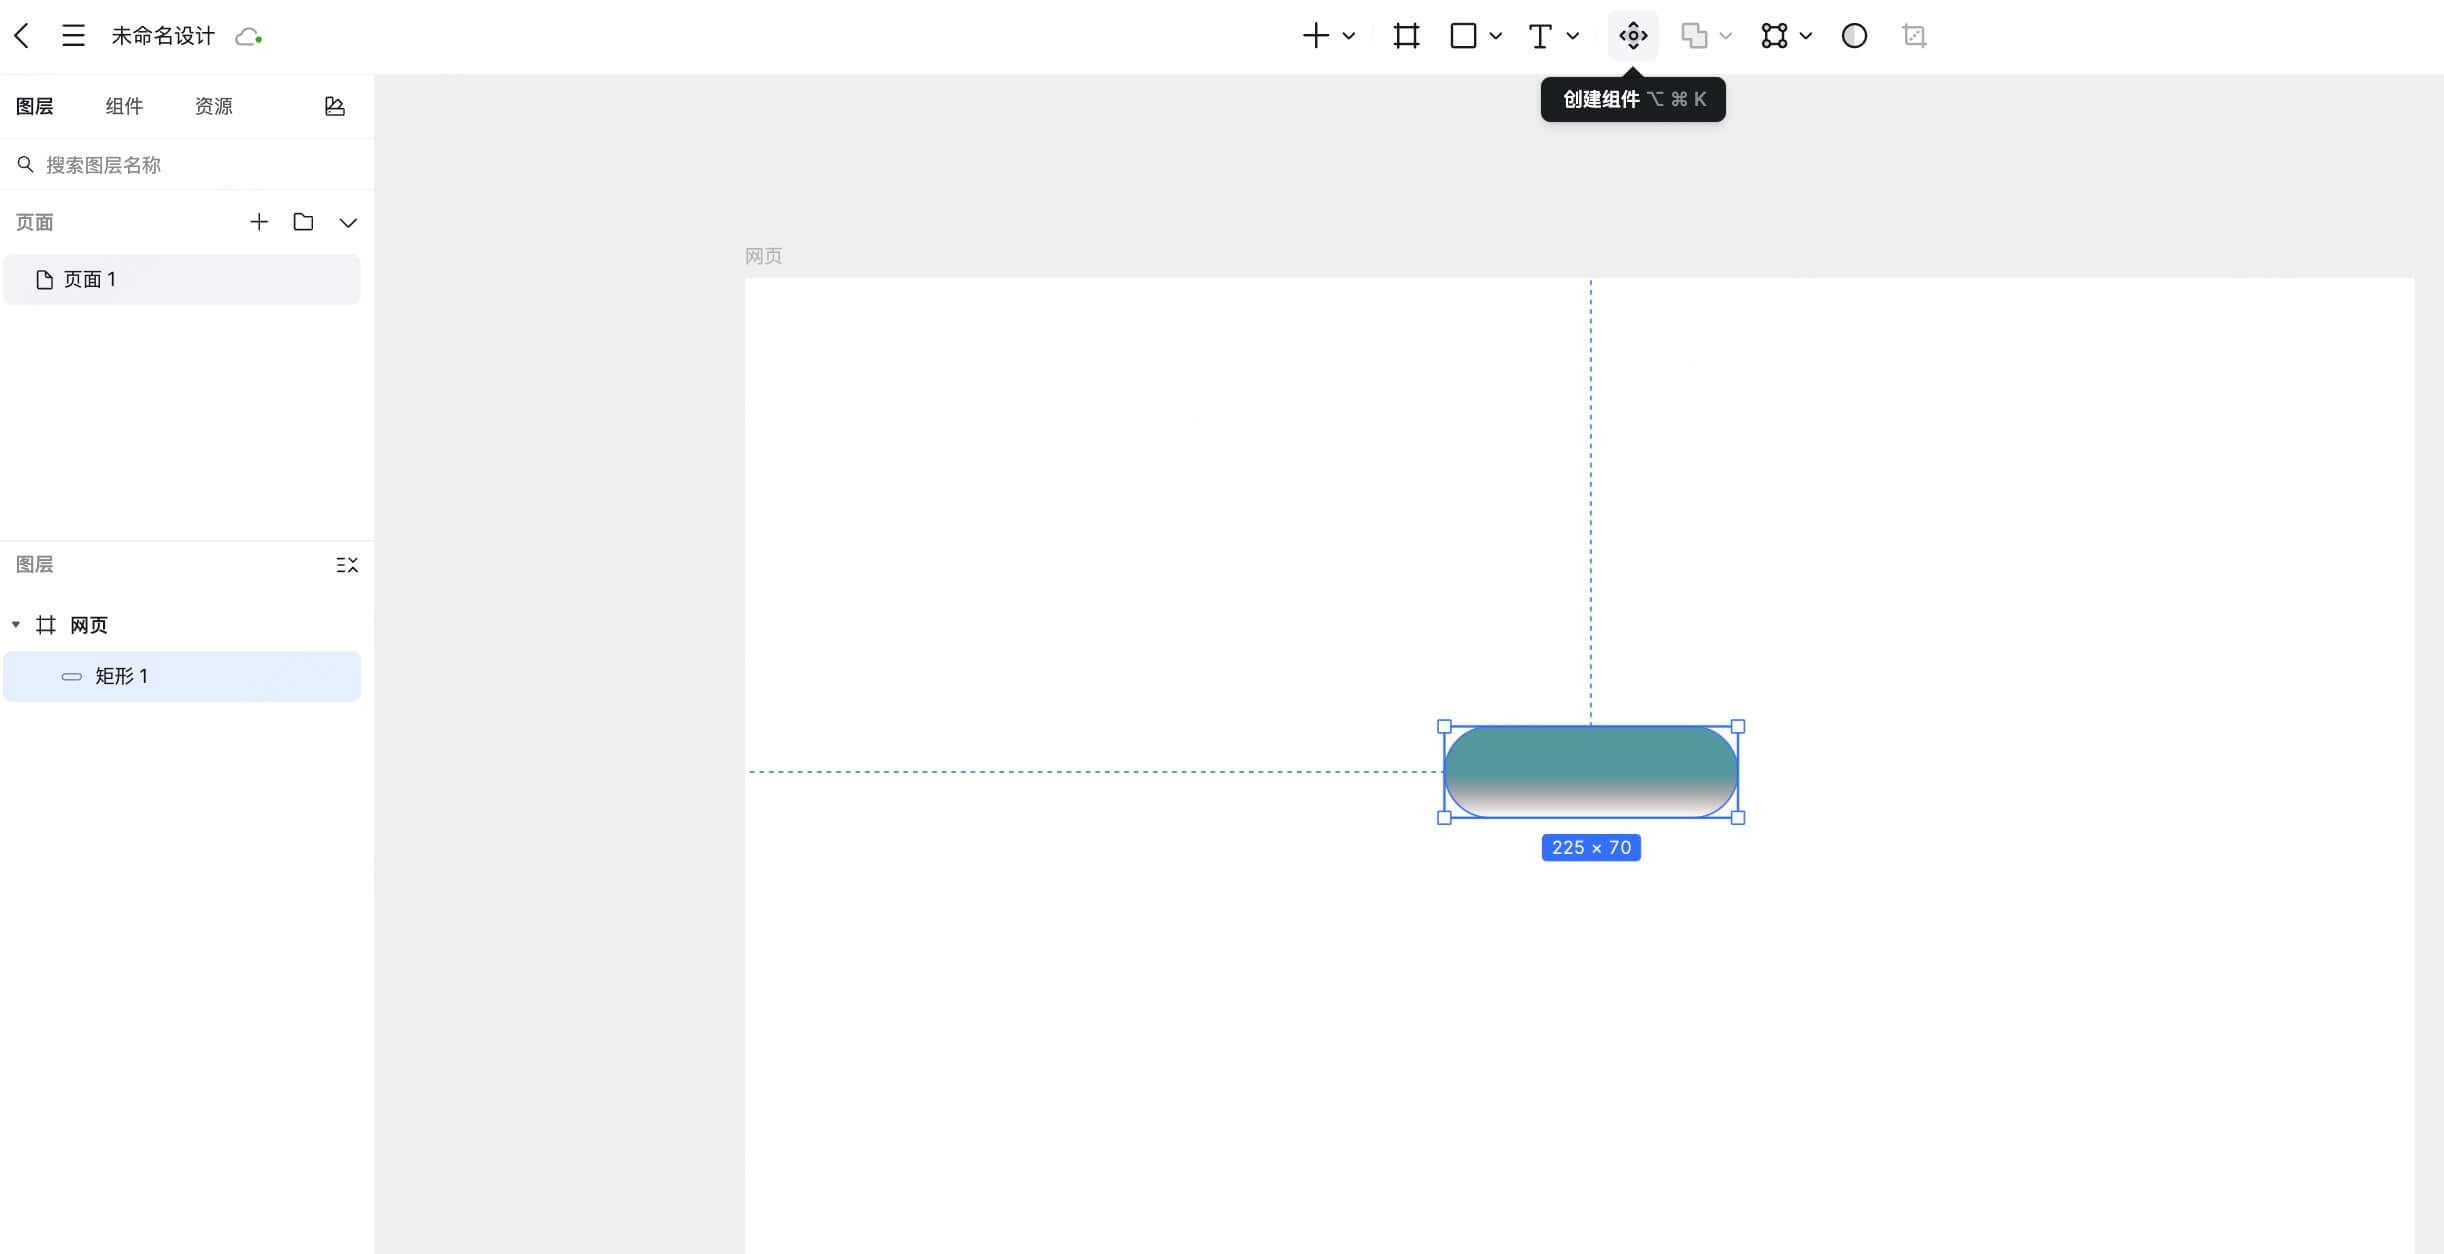Open the hamburger main menu
The height and width of the screenshot is (1254, 2444).
(x=73, y=36)
